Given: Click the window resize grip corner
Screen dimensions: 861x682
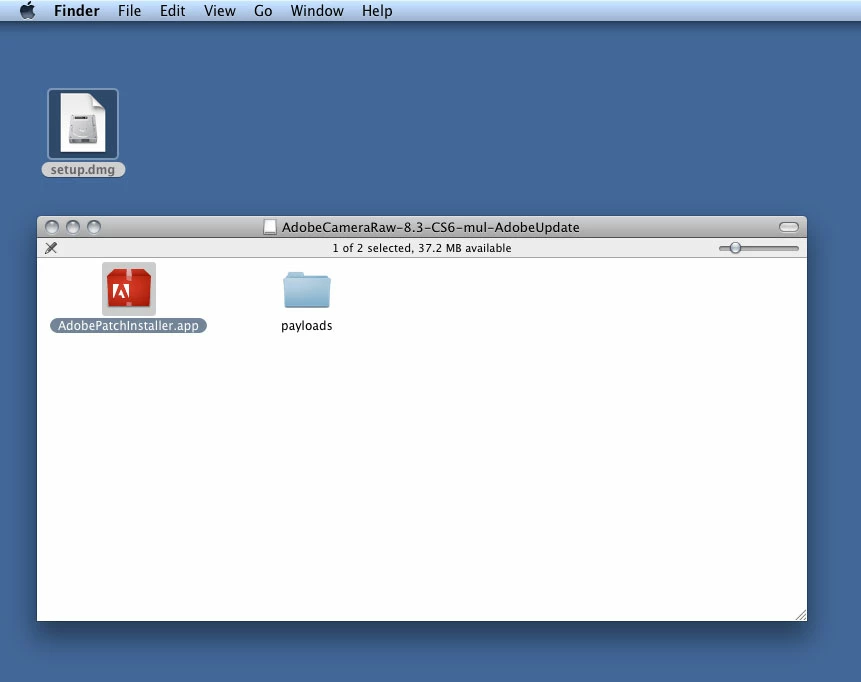Looking at the screenshot, I should (801, 615).
